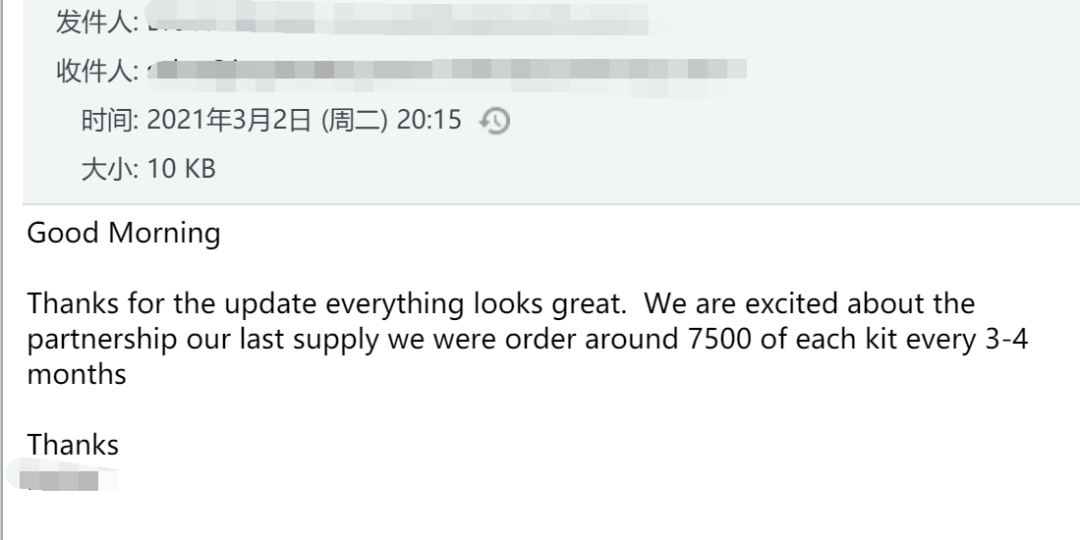Click the 发件人 sender label

pyautogui.click(x=96, y=20)
